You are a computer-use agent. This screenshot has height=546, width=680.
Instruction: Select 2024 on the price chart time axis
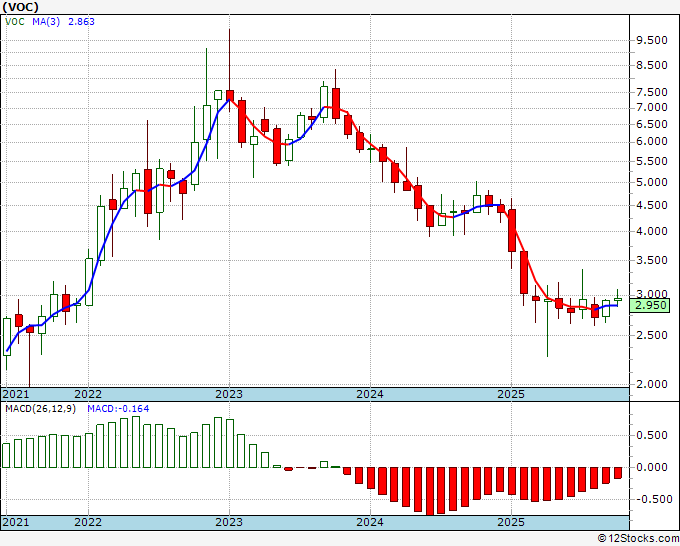coord(370,394)
